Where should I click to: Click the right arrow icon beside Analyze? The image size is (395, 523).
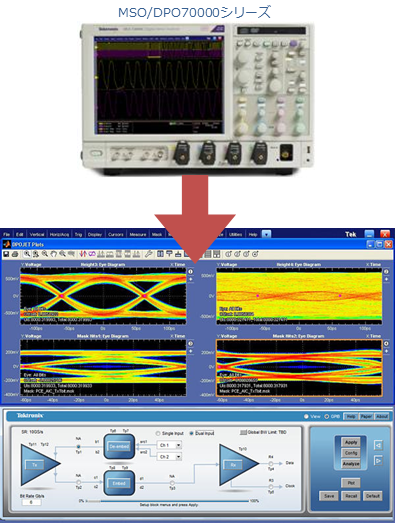pyautogui.click(x=378, y=461)
